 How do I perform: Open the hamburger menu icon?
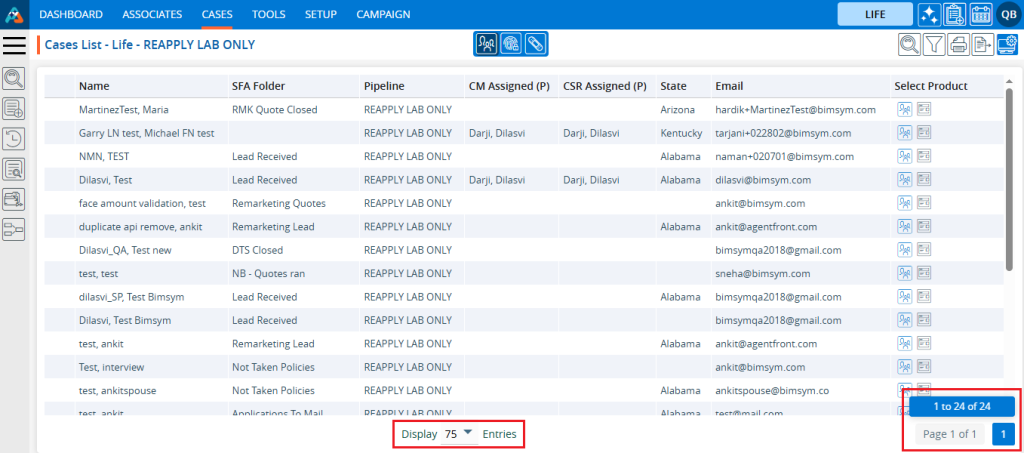click(x=15, y=45)
